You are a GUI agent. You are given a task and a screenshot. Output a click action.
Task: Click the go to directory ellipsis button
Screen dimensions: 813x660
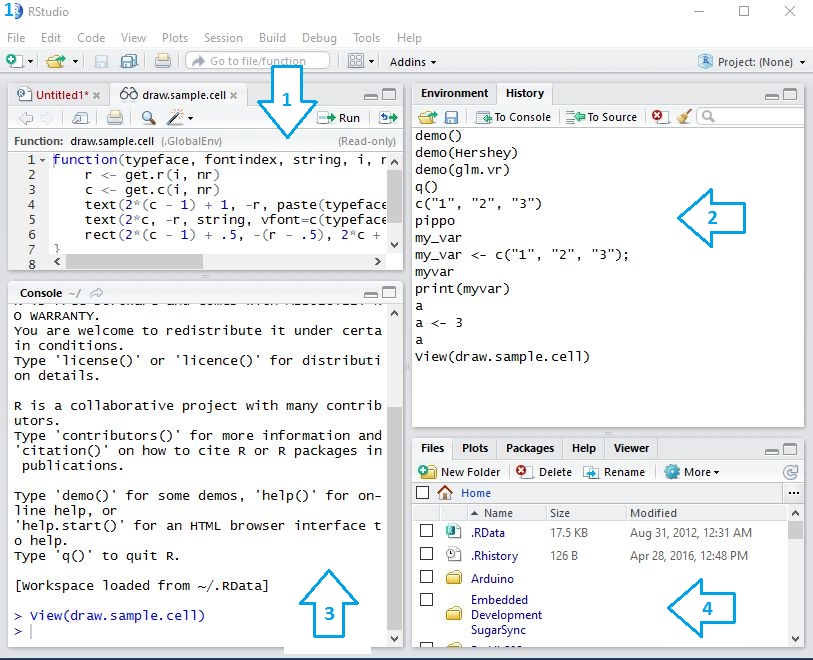point(794,493)
